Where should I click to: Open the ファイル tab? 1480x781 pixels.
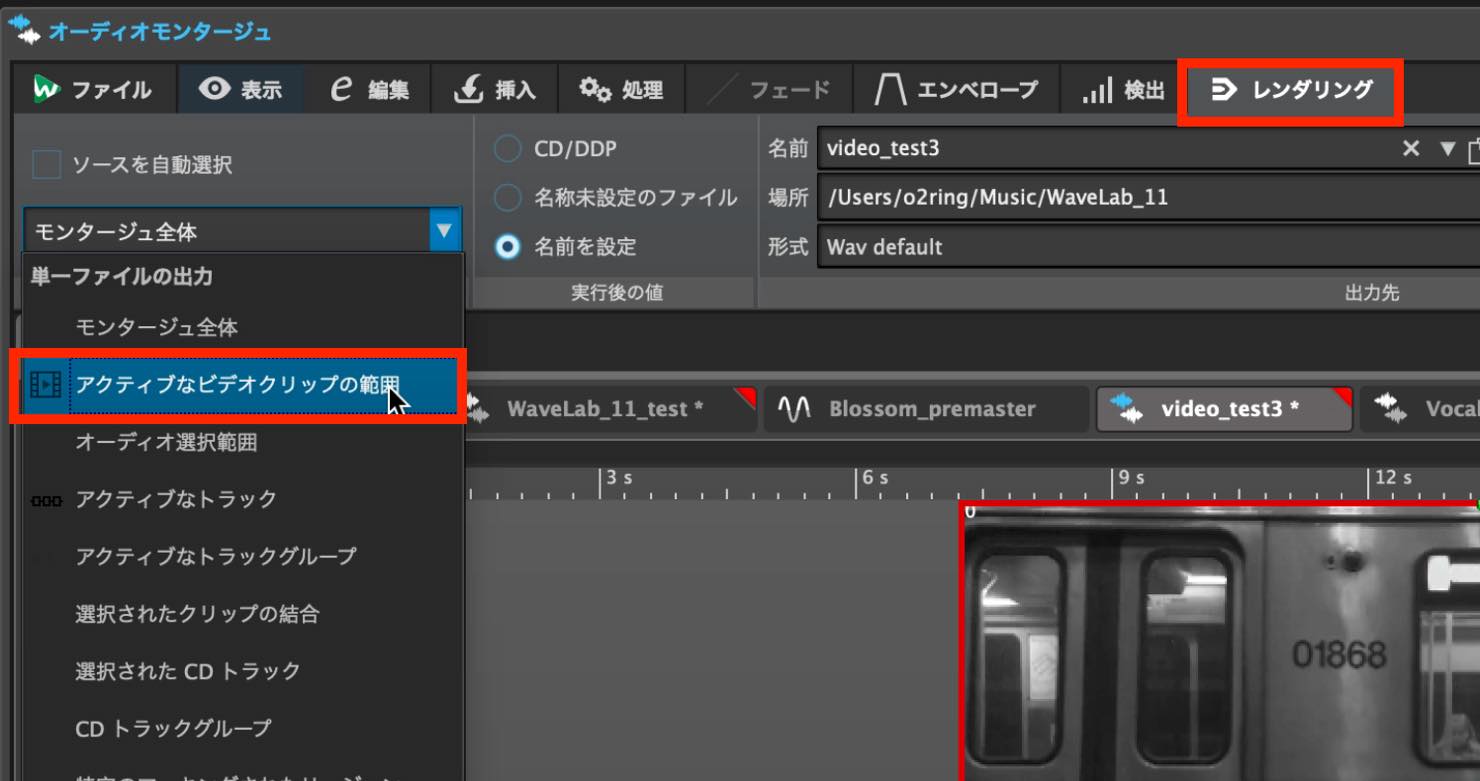coord(94,90)
